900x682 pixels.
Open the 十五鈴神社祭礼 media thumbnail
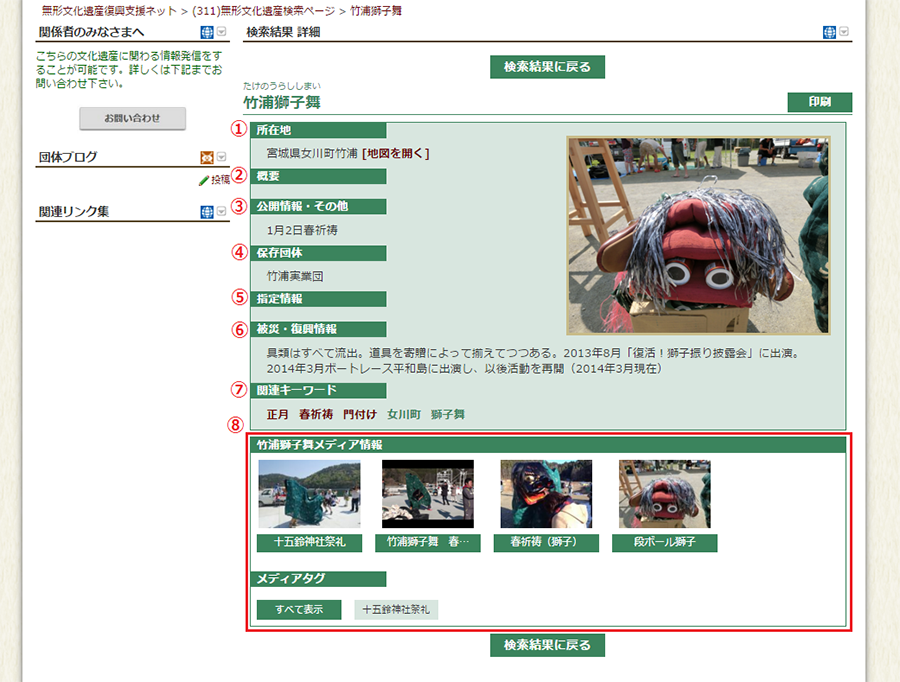tap(309, 494)
